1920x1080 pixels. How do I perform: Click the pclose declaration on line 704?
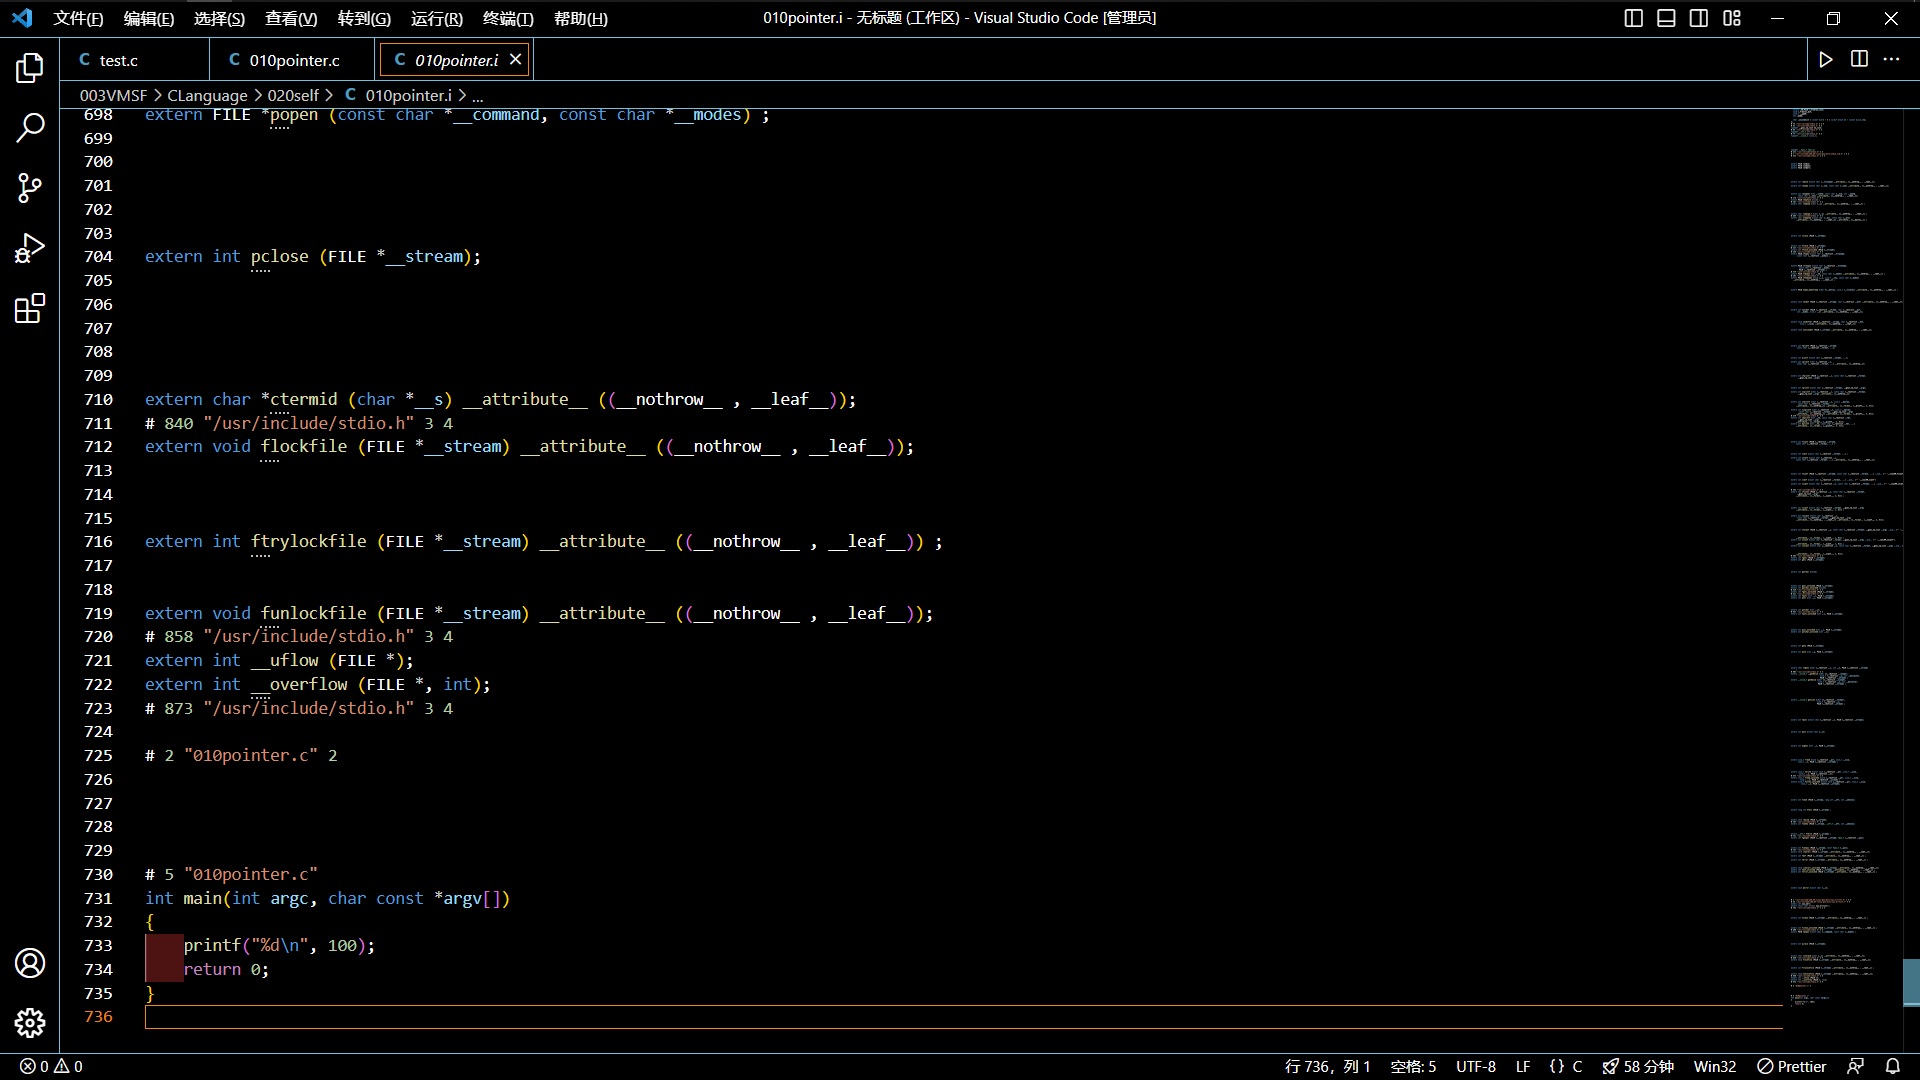pos(313,256)
